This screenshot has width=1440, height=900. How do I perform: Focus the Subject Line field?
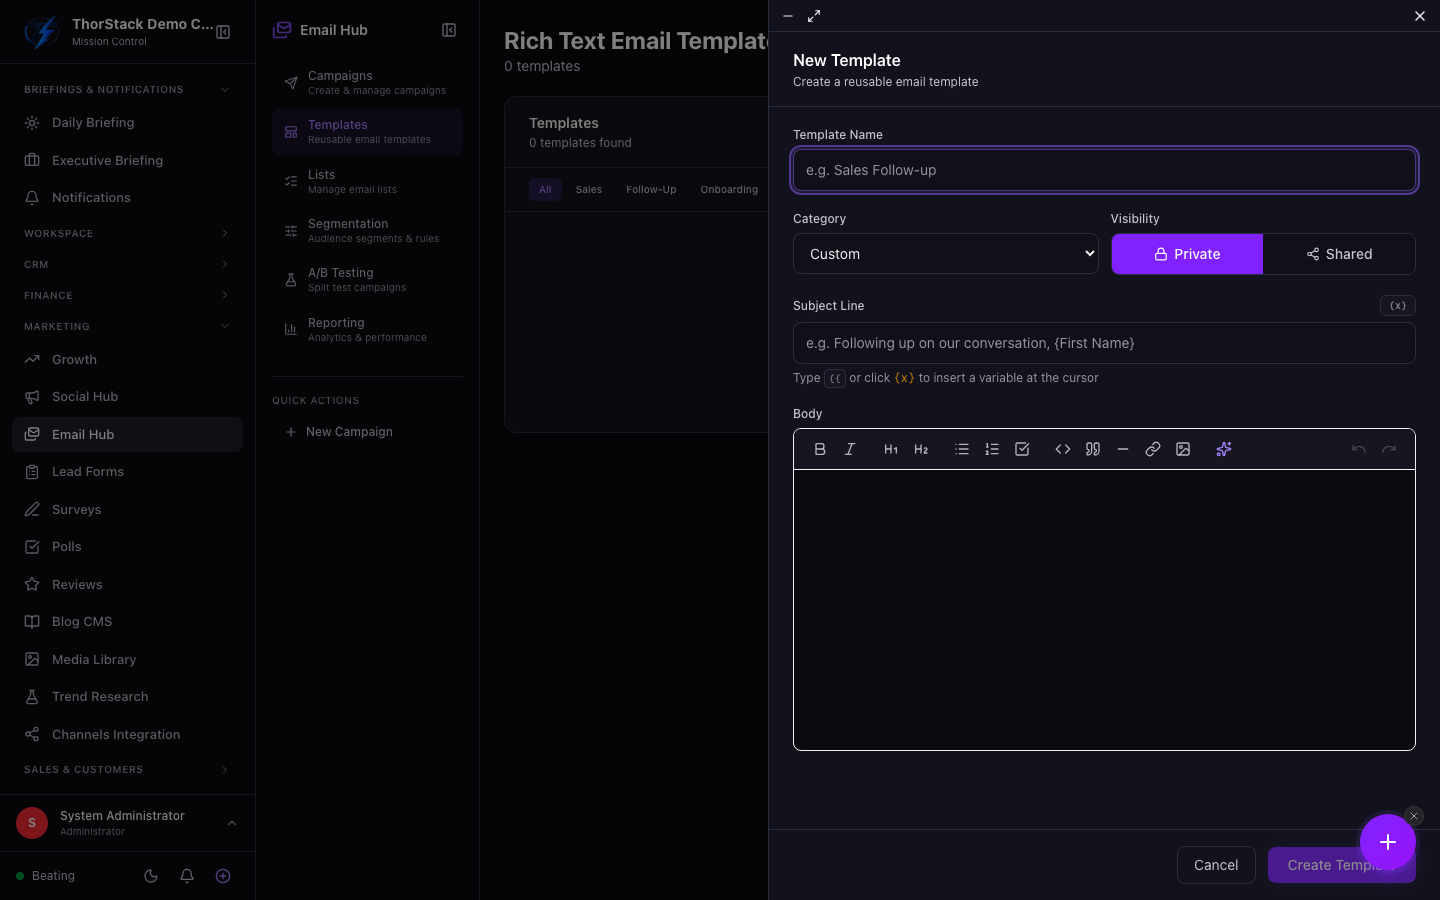coord(1104,343)
